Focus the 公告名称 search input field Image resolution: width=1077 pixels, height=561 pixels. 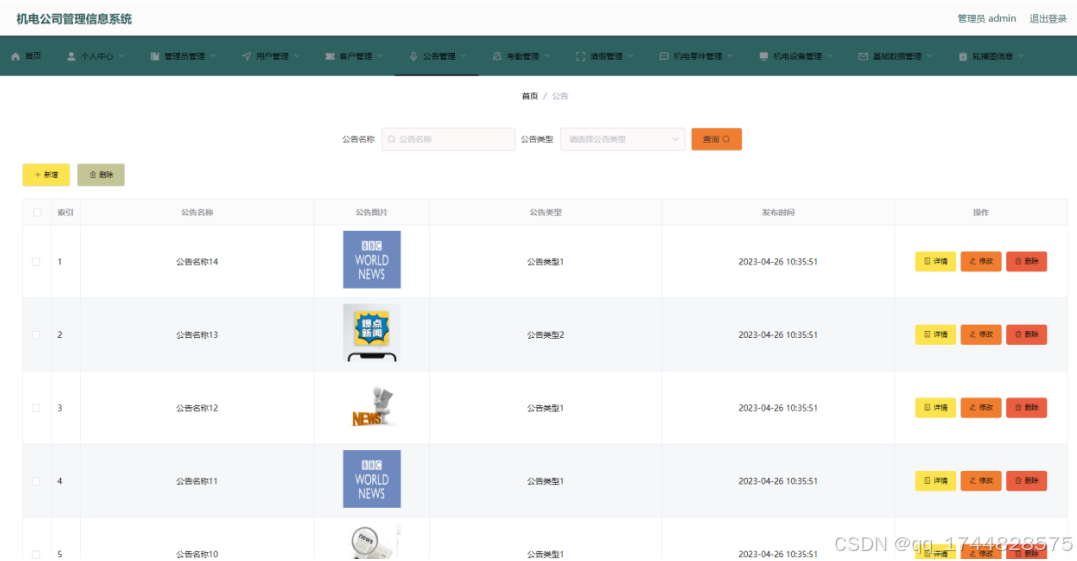448,139
